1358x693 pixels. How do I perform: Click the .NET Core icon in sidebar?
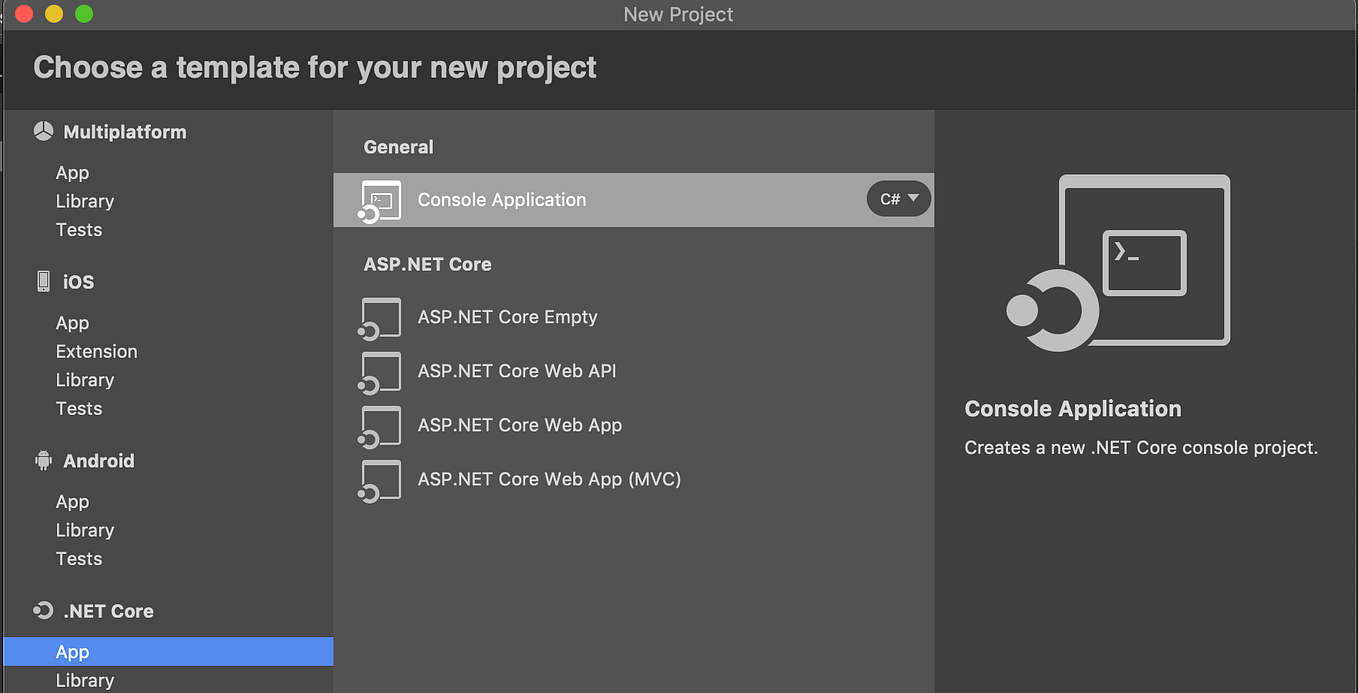(42, 610)
